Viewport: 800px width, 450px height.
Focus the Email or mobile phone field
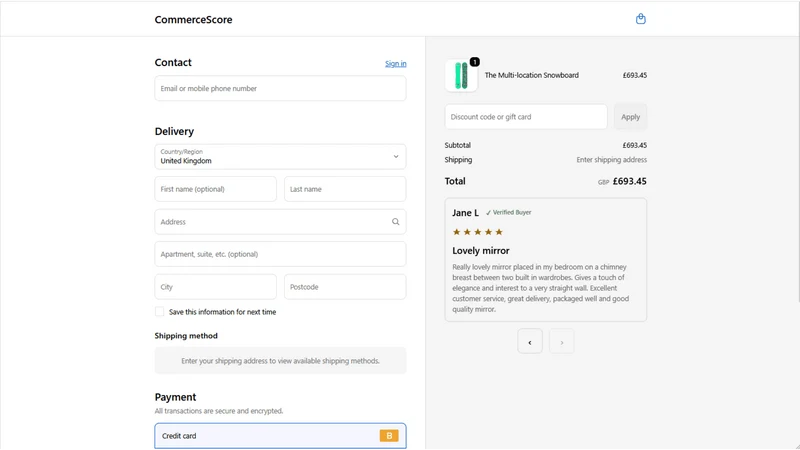[280, 88]
